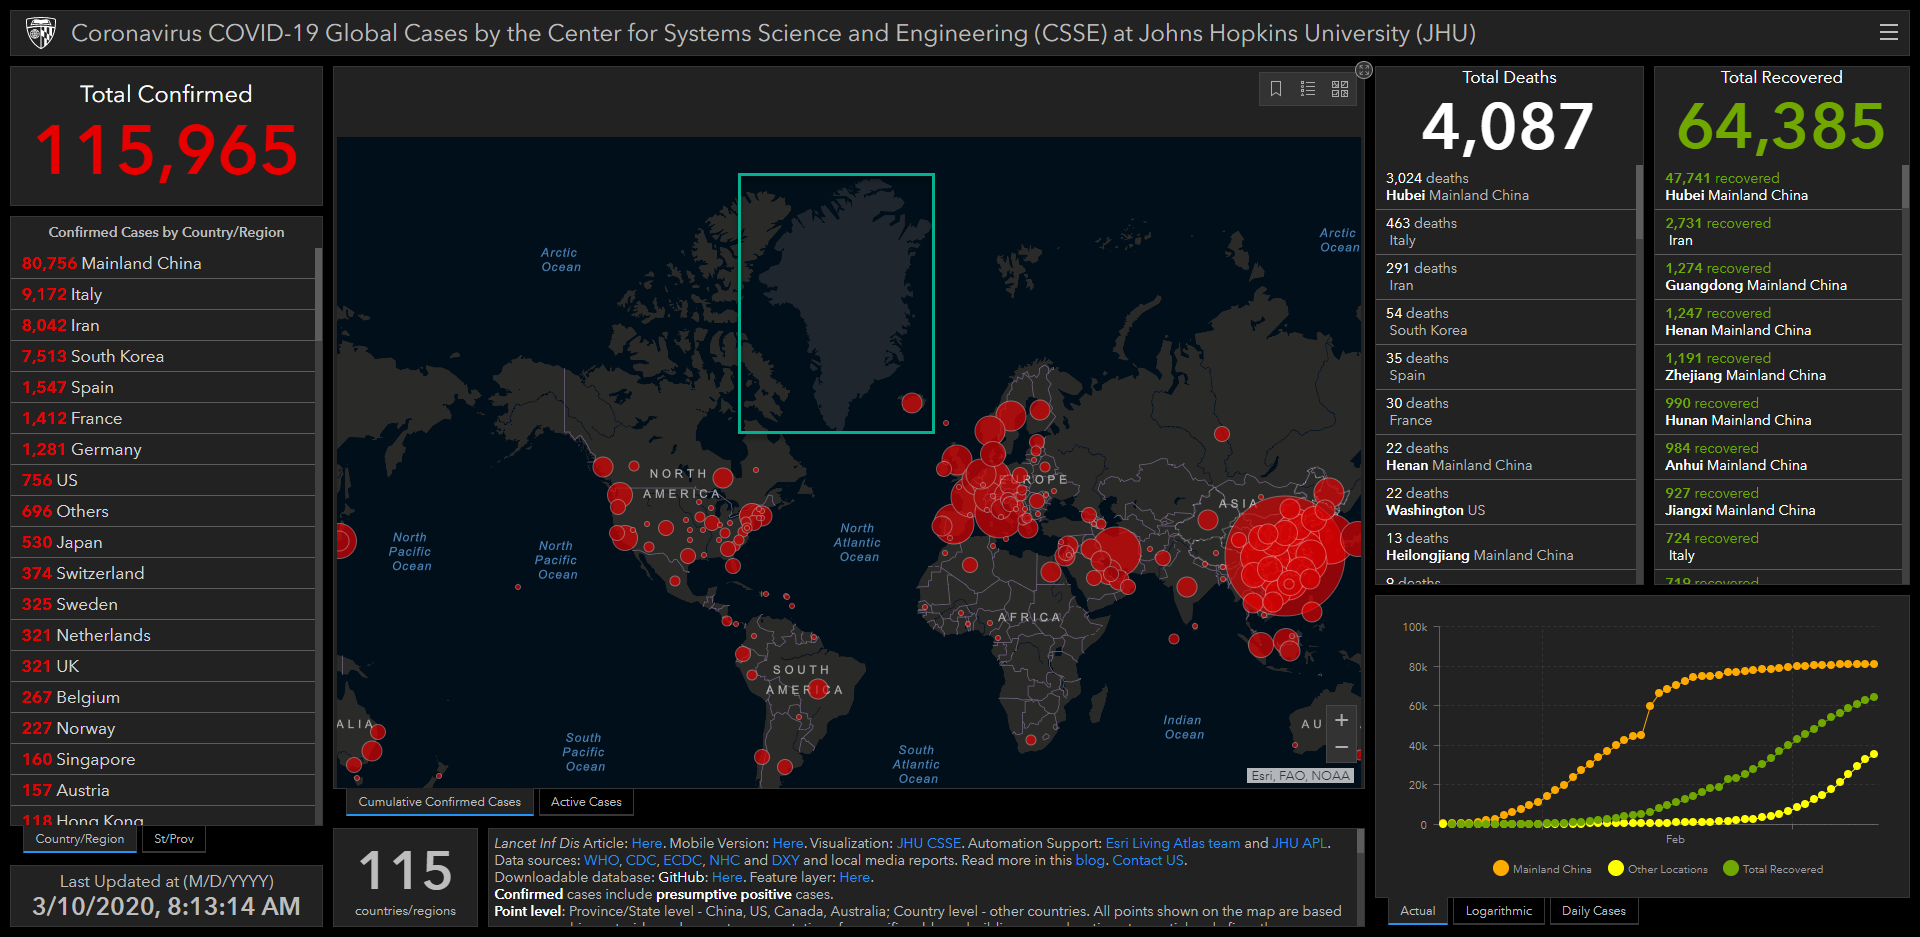Open the ECDC data source link
The height and width of the screenshot is (937, 1920).
[682, 861]
